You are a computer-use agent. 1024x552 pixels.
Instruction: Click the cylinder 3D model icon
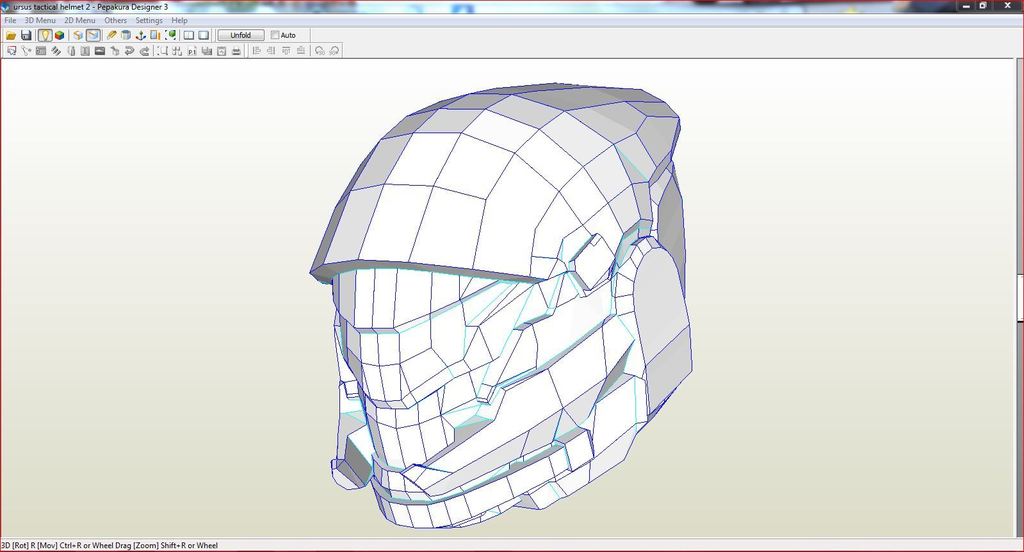click(x=126, y=35)
